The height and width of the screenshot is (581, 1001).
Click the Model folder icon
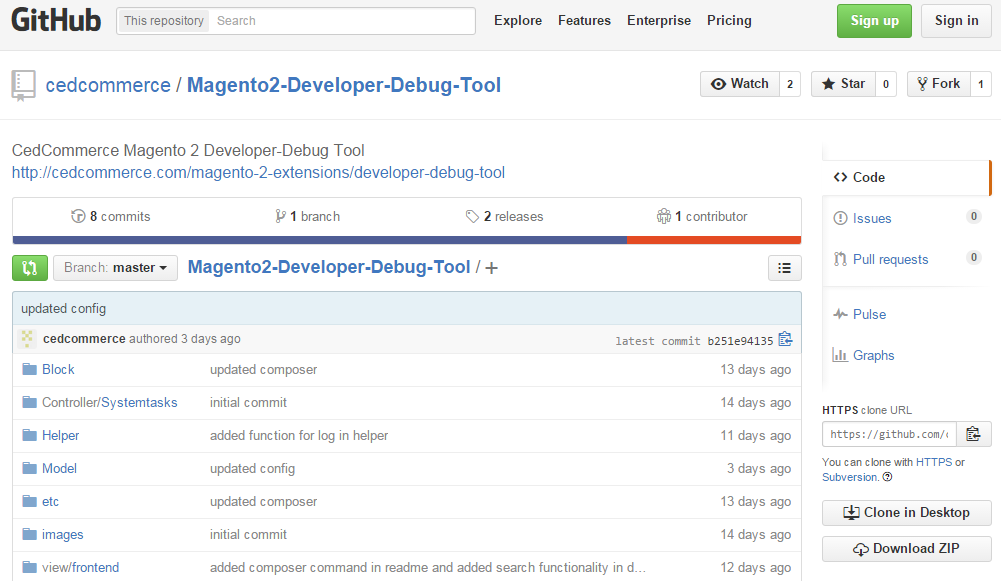[x=29, y=468]
